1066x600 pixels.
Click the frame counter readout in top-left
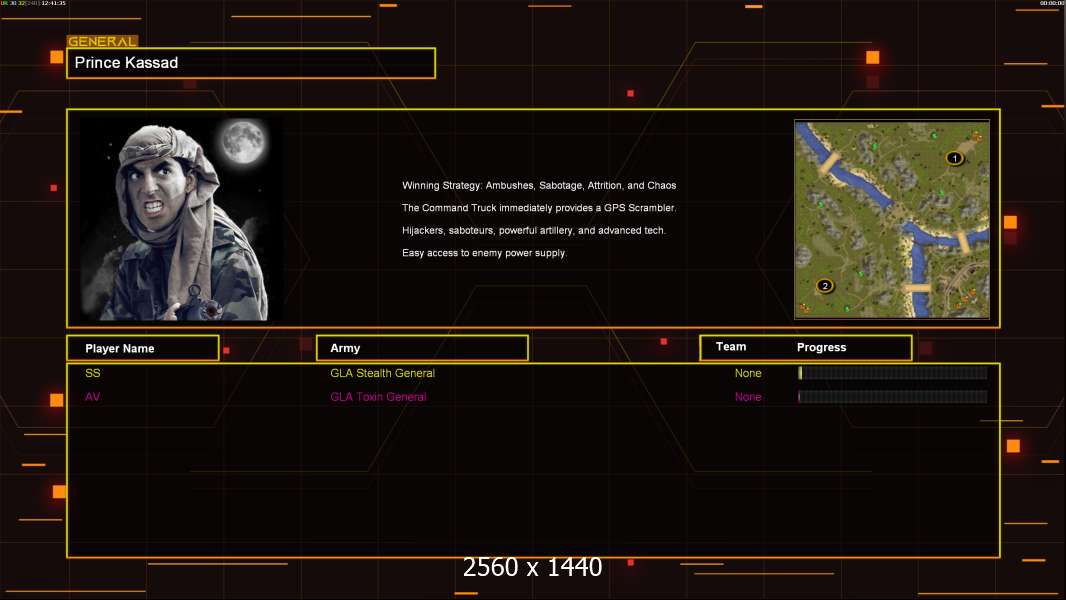point(33,3)
